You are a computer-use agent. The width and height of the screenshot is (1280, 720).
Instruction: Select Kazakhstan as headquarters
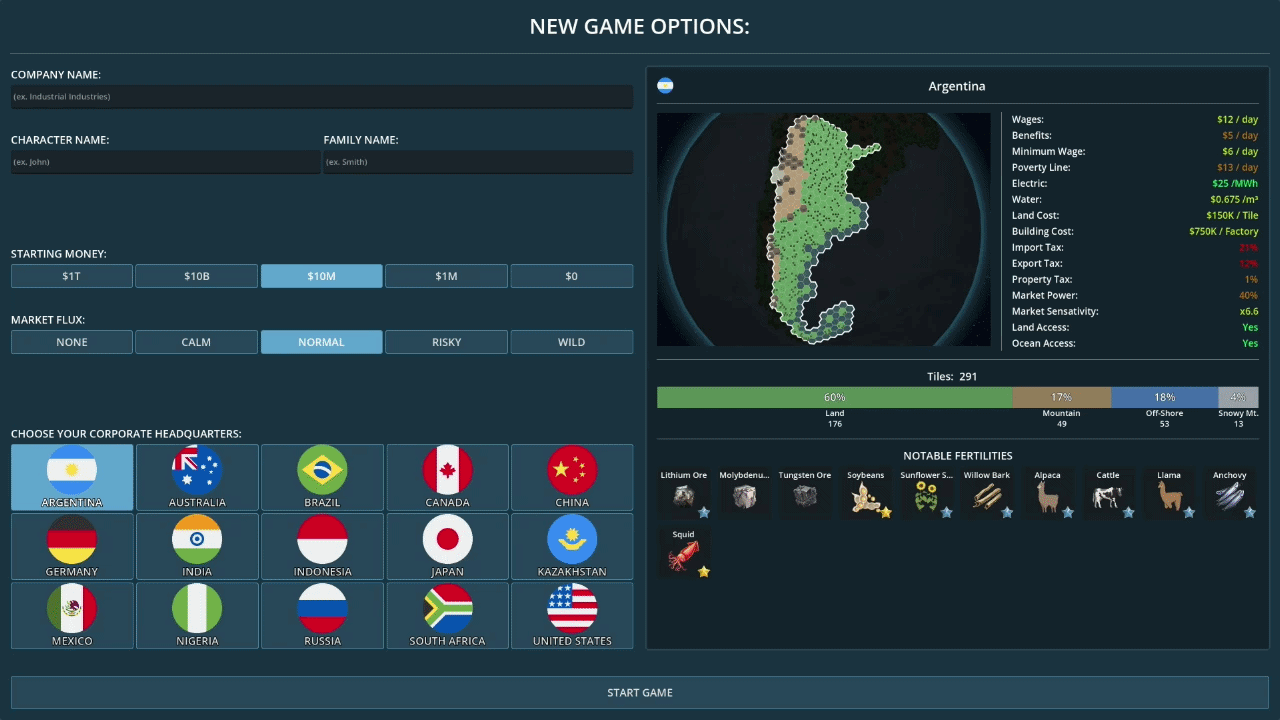pos(572,546)
